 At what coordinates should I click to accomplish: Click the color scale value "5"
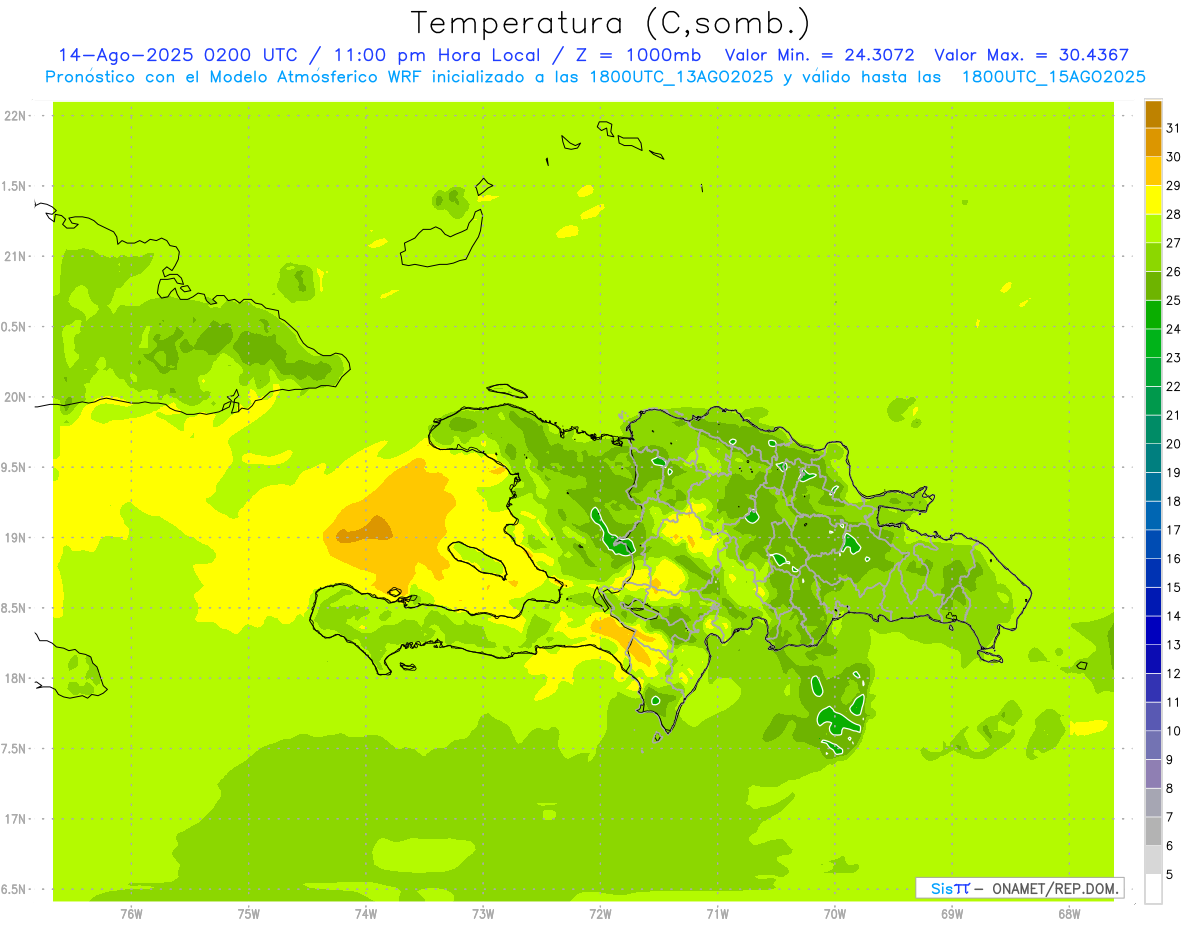point(1170,875)
